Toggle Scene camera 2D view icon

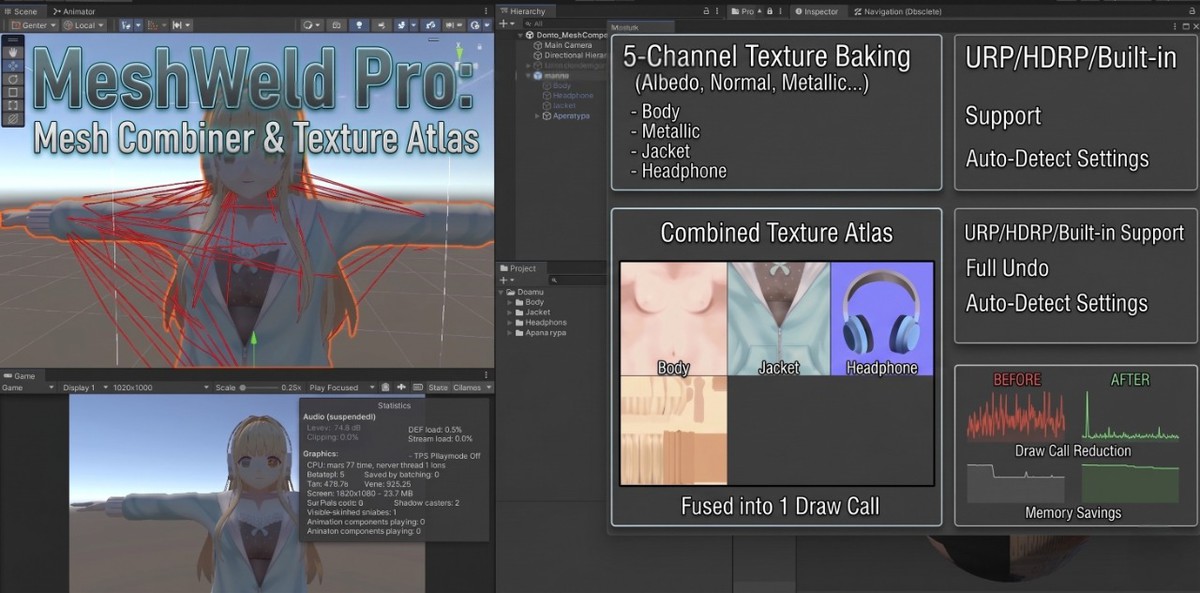pyautogui.click(x=336, y=25)
